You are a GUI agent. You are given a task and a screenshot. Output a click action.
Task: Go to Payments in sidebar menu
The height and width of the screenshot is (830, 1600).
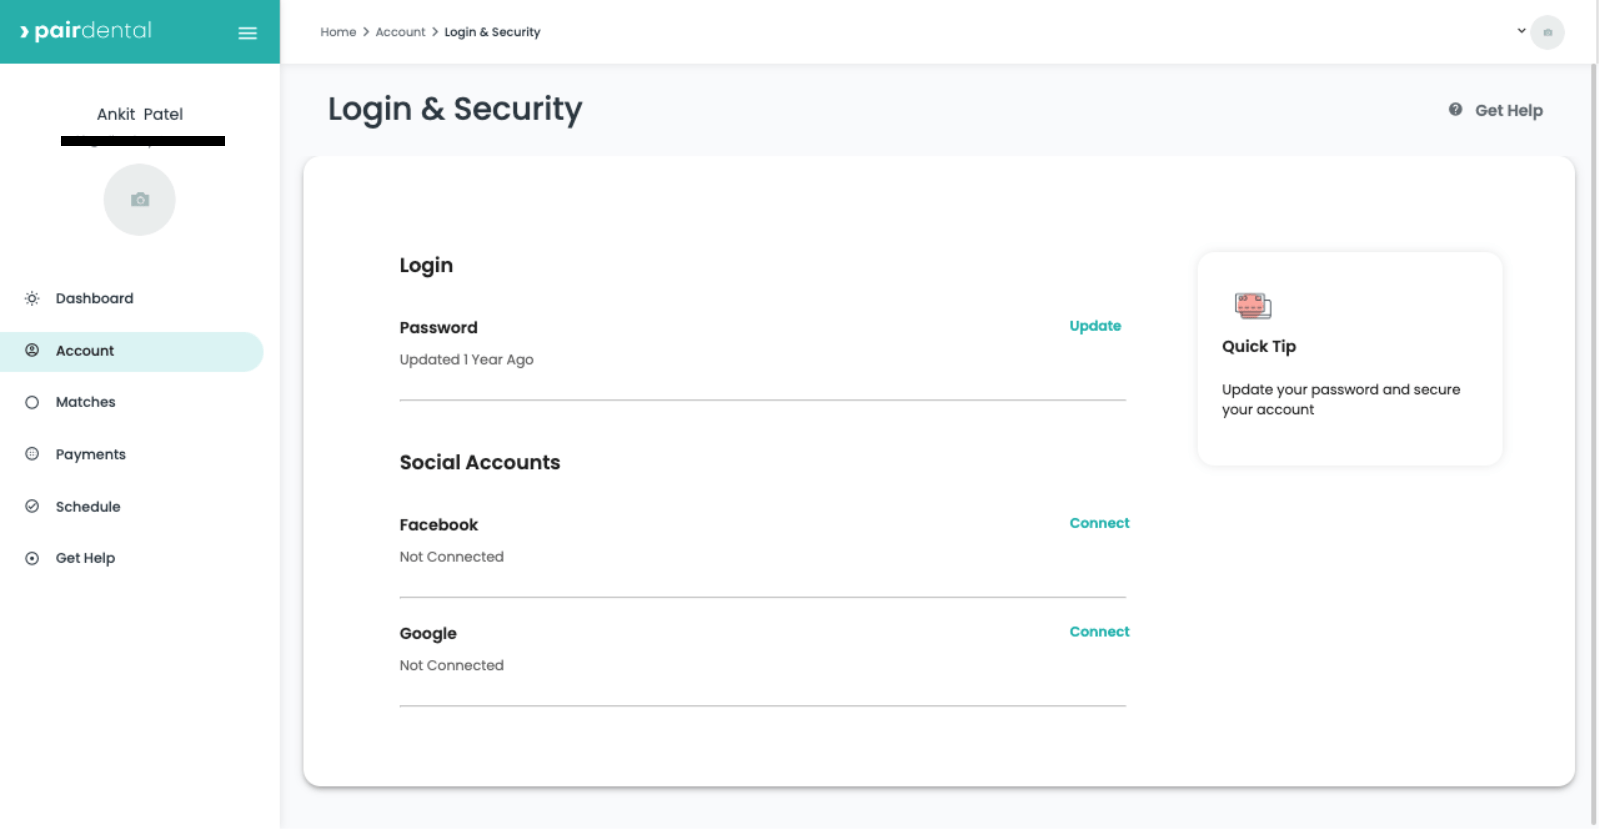90,454
